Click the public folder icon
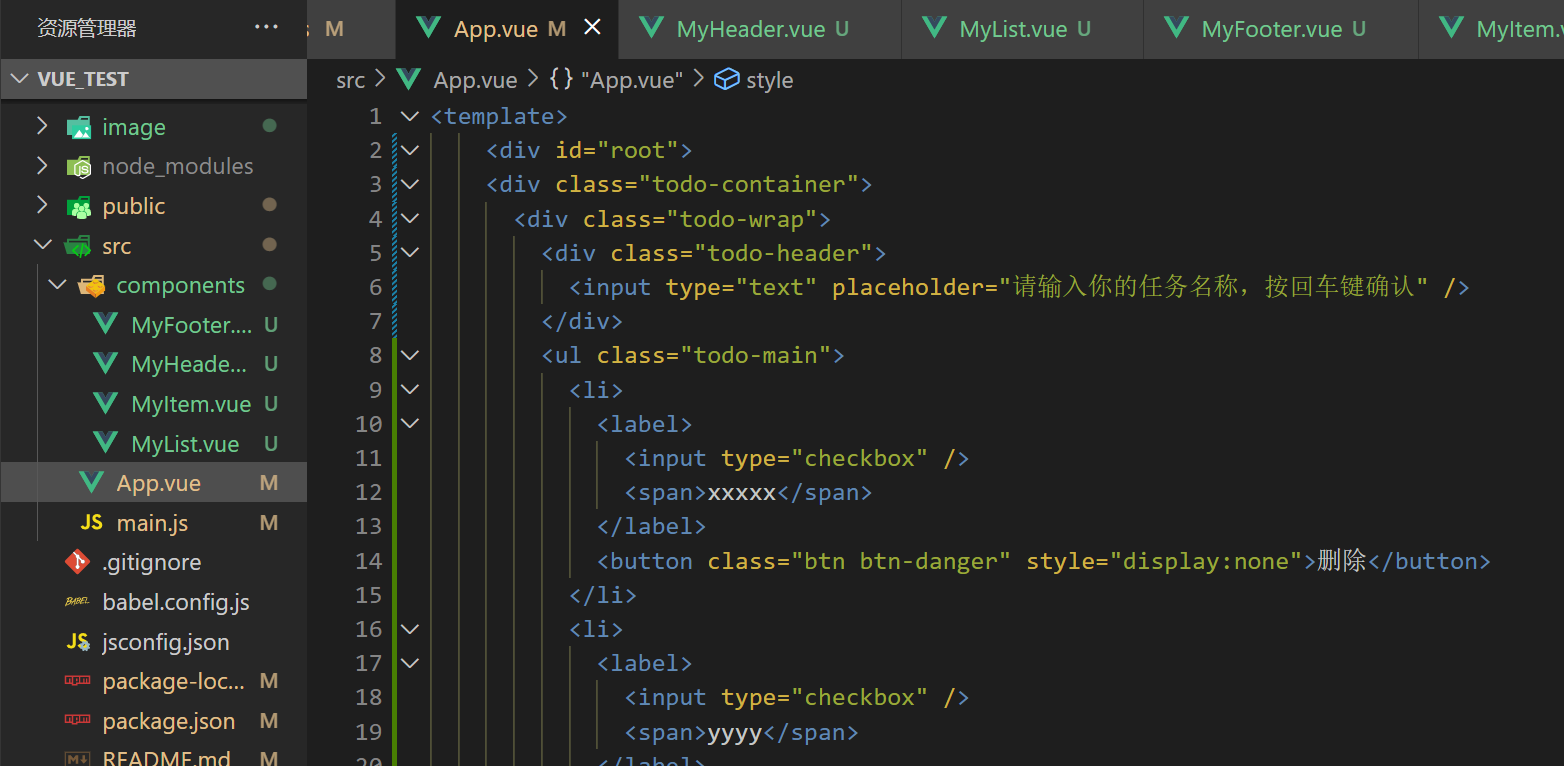The image size is (1564, 766). (78, 207)
